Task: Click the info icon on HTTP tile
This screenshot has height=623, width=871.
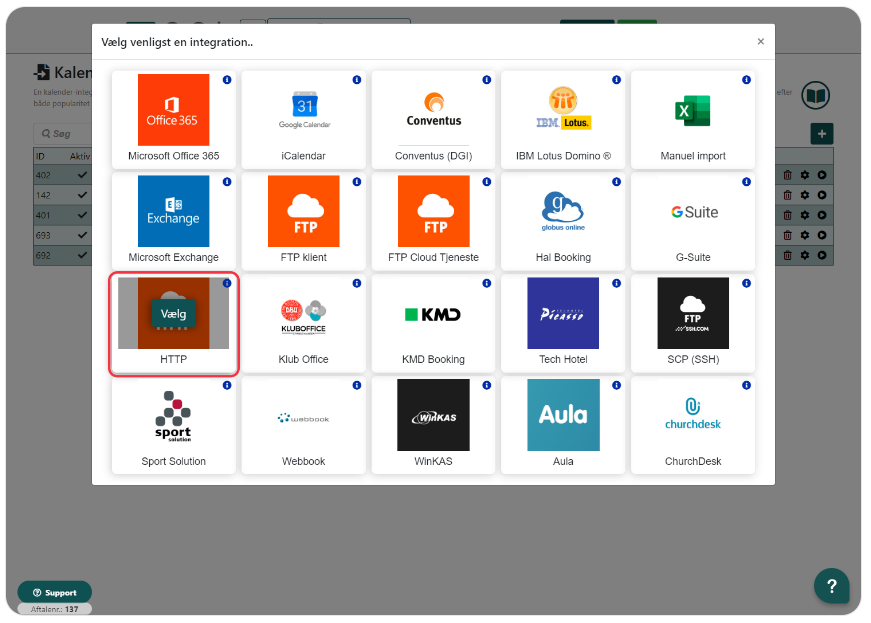Action: 227,283
